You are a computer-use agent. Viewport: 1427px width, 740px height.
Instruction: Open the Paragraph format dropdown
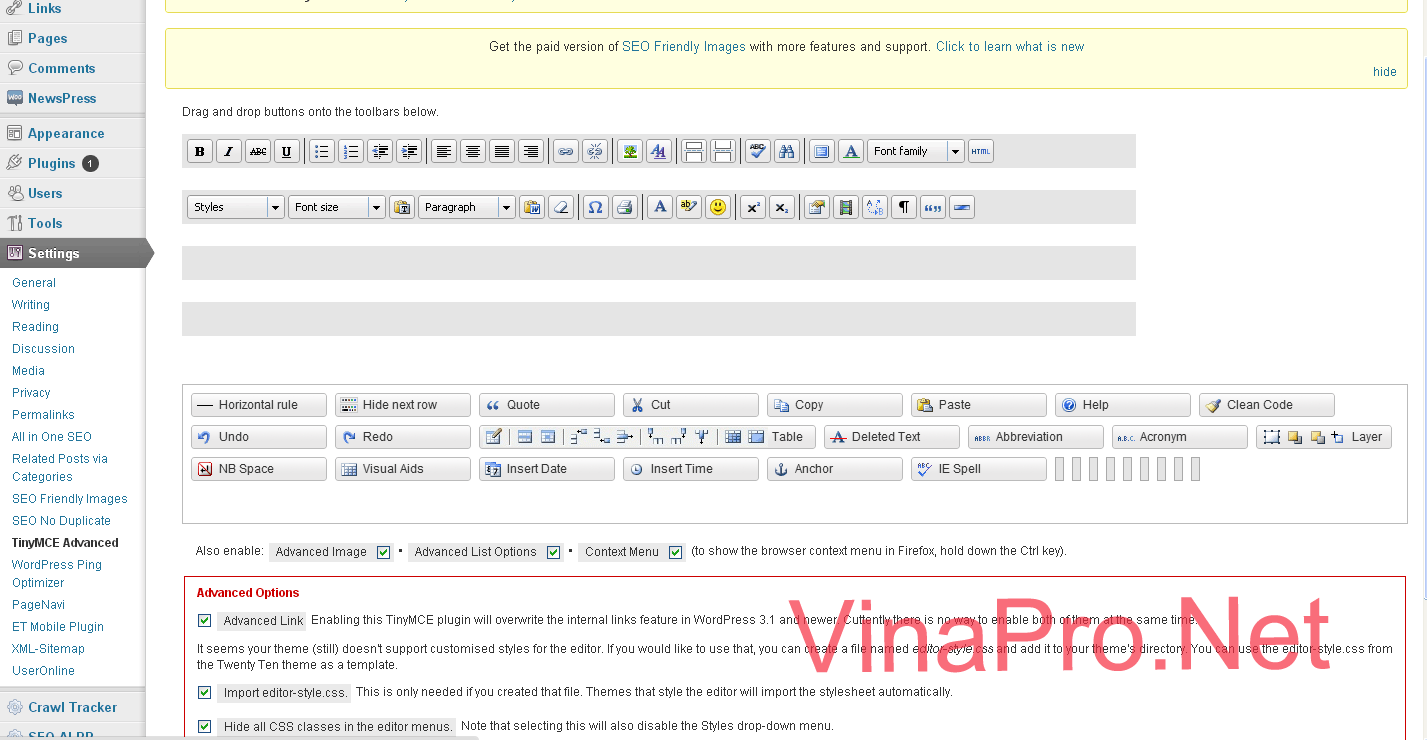pos(506,208)
